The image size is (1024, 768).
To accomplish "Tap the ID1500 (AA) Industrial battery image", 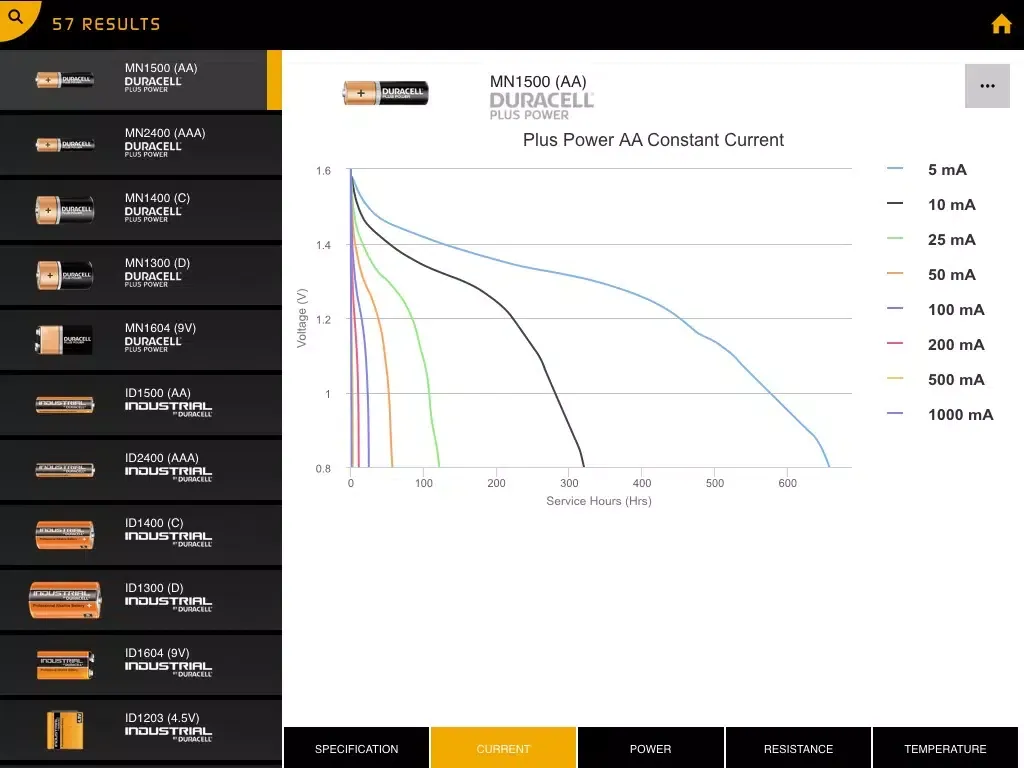I will (65, 405).
